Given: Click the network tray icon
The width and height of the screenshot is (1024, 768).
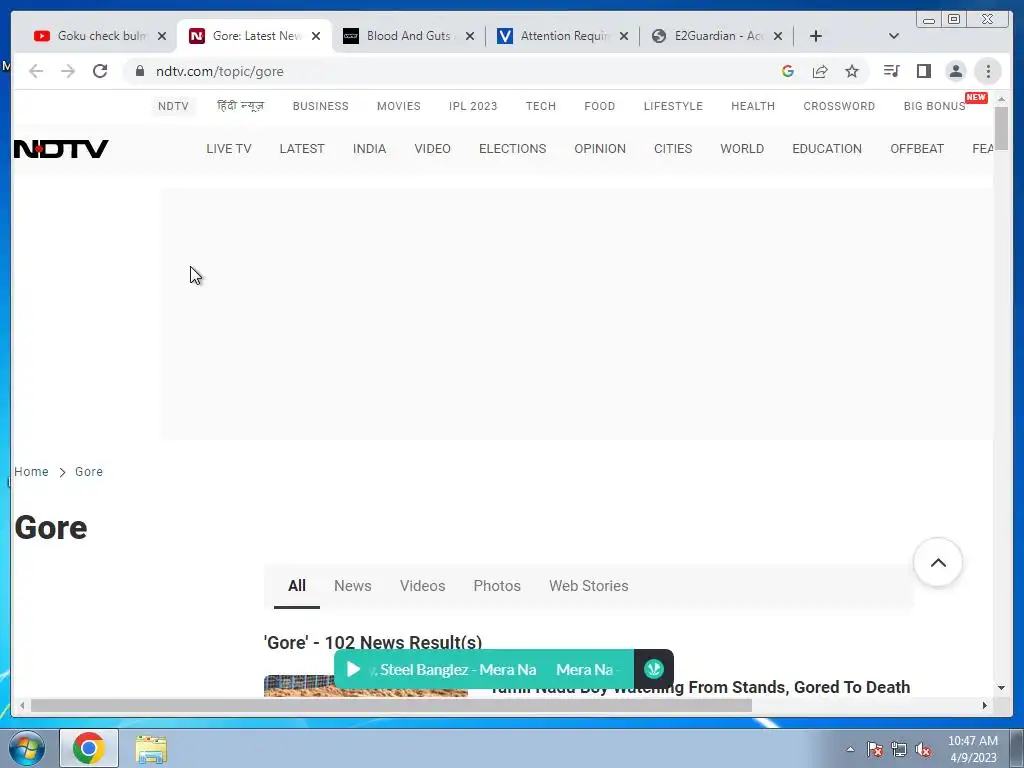Looking at the screenshot, I should point(899,749).
